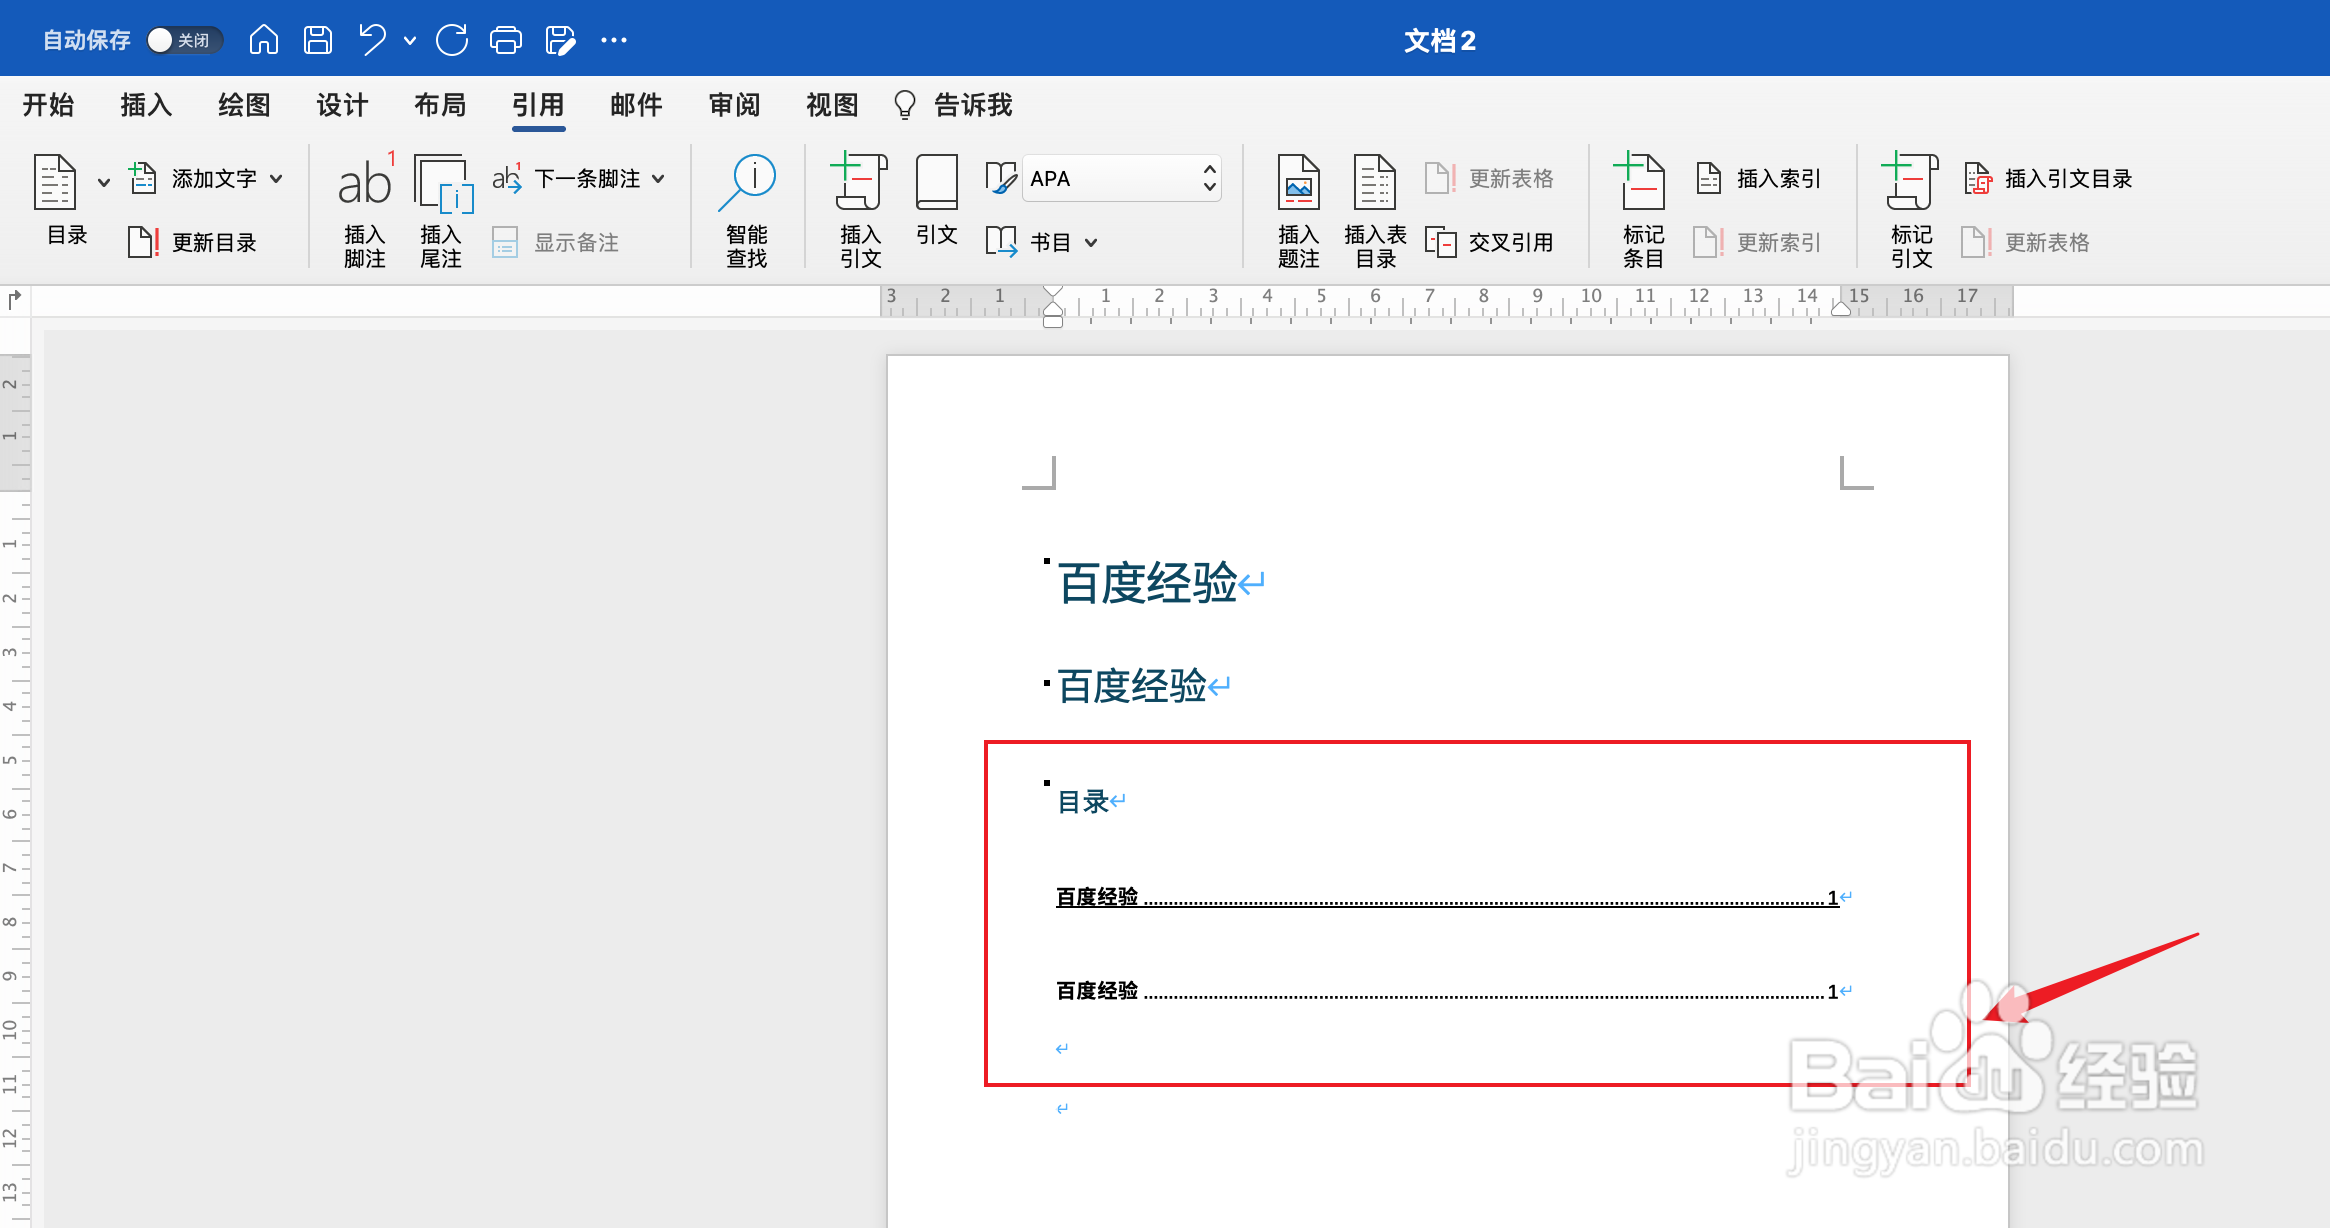Screen dimensions: 2330x1228
Task: Click the tab stop selector at ruler corner
Action: tap(15, 300)
